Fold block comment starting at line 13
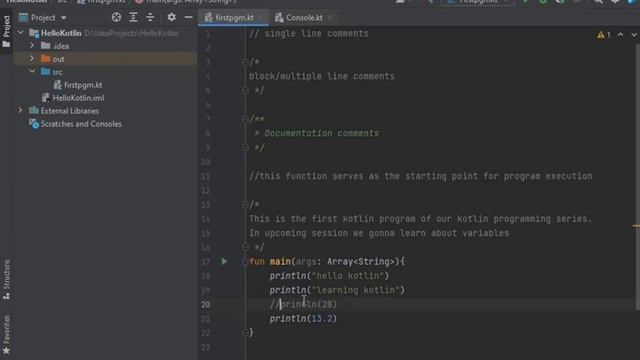 tap(245, 204)
